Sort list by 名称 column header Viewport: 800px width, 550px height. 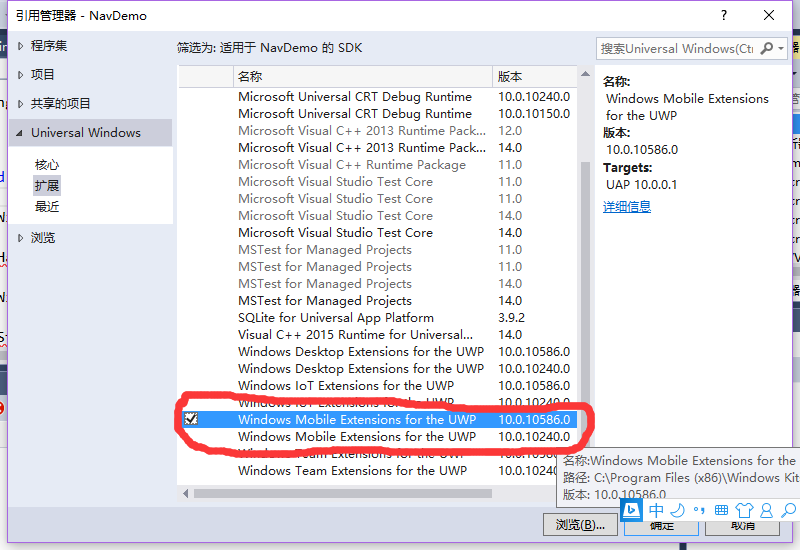pos(363,77)
